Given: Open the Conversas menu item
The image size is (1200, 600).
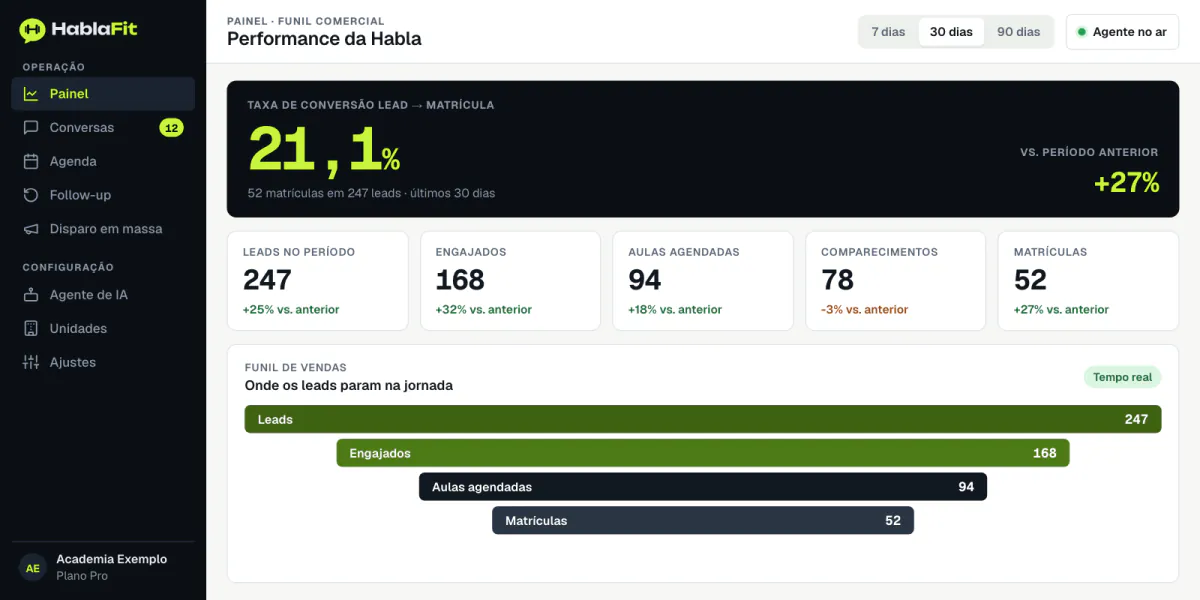Looking at the screenshot, I should 103,128.
